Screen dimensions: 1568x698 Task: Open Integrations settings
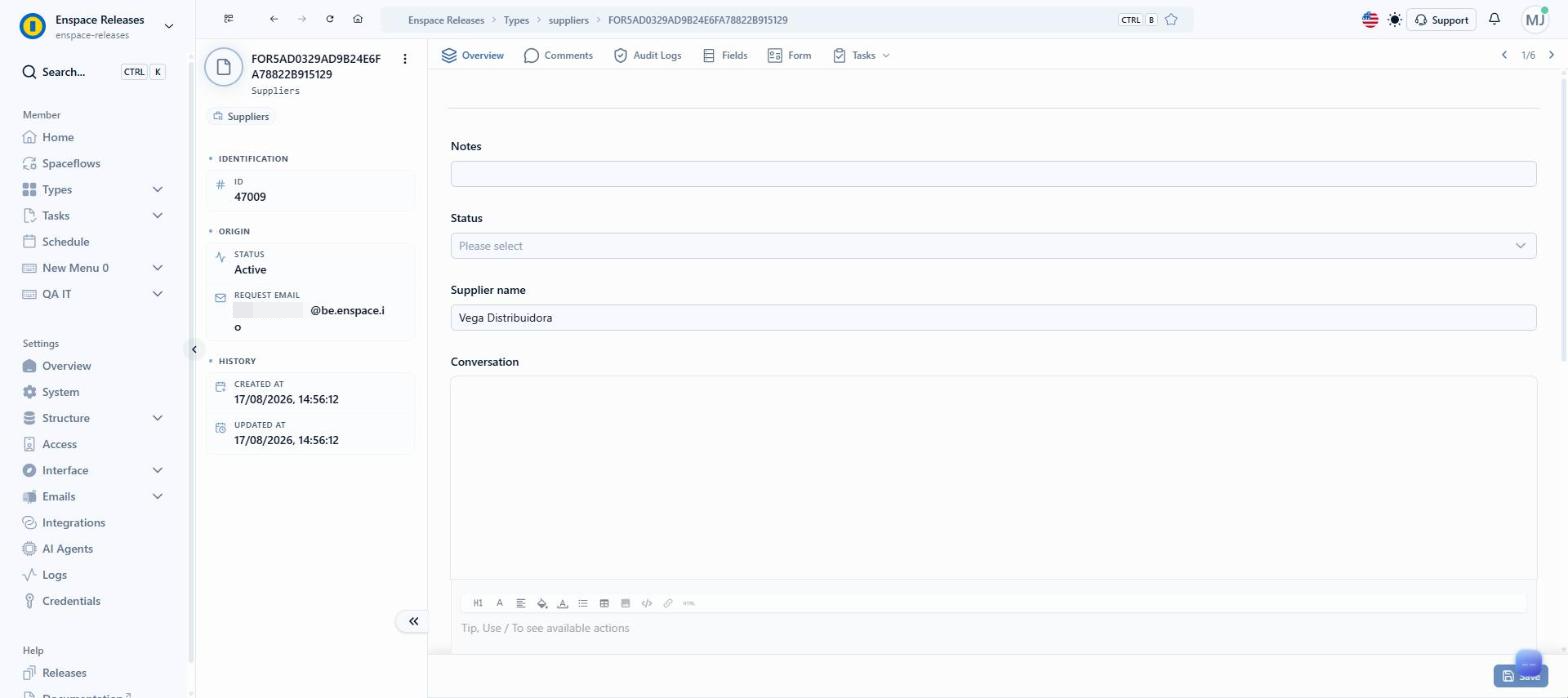[73, 522]
